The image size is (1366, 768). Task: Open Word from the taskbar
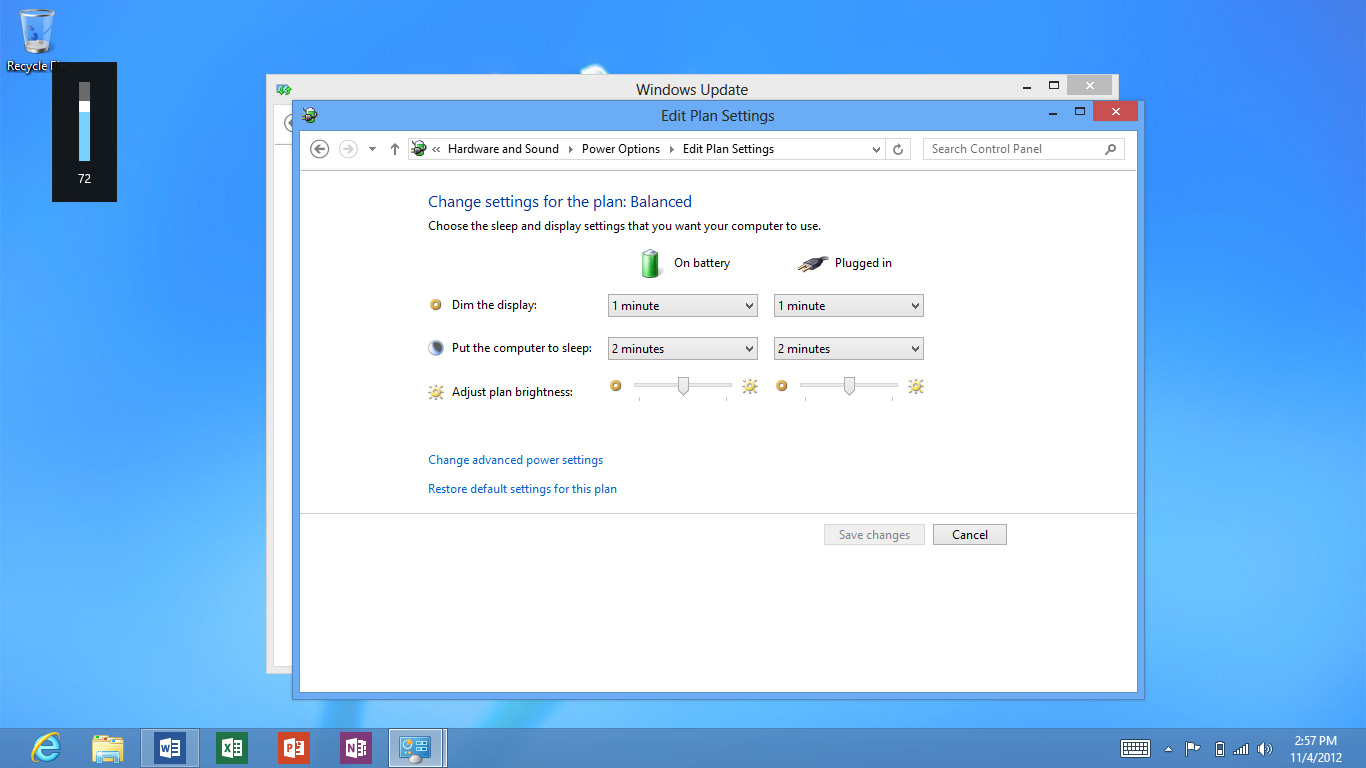[170, 748]
